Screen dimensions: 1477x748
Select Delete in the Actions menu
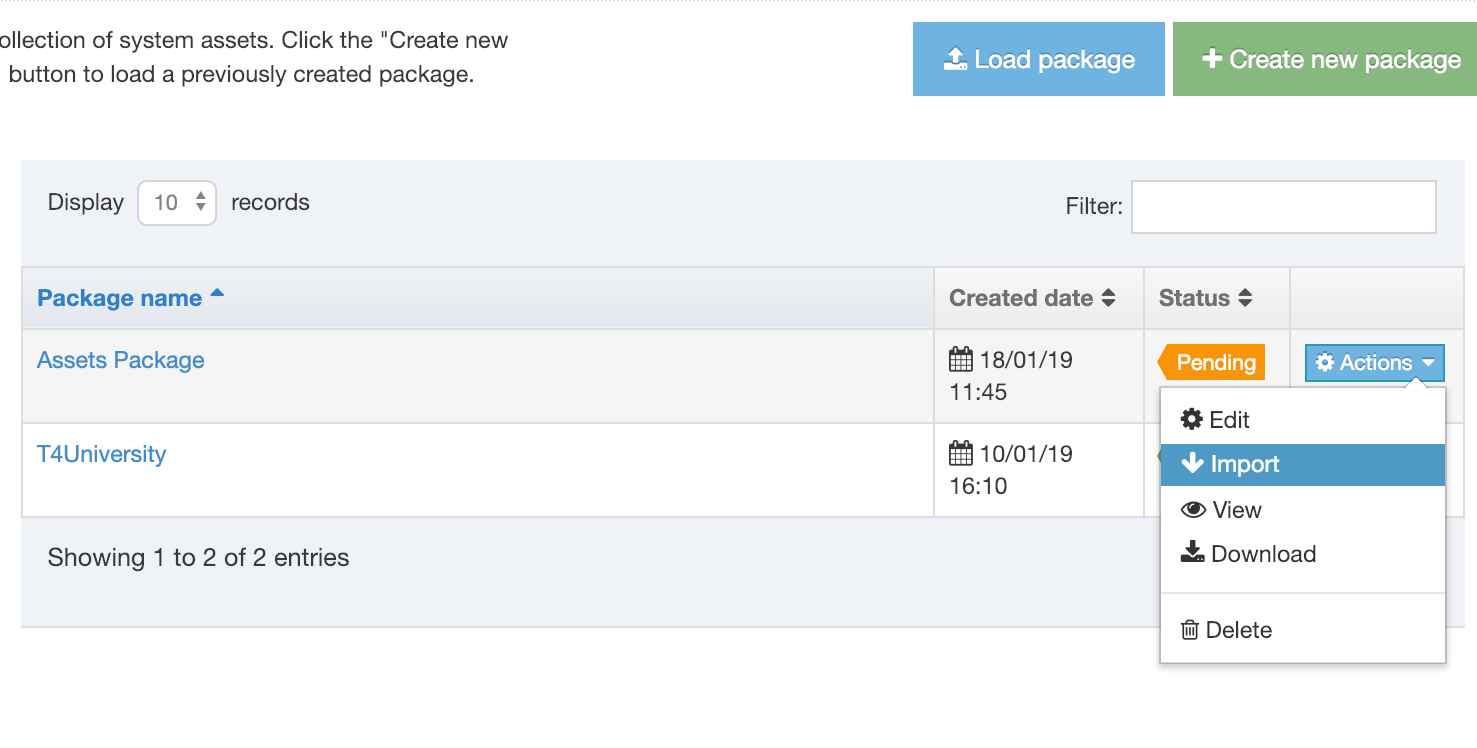(x=1239, y=630)
